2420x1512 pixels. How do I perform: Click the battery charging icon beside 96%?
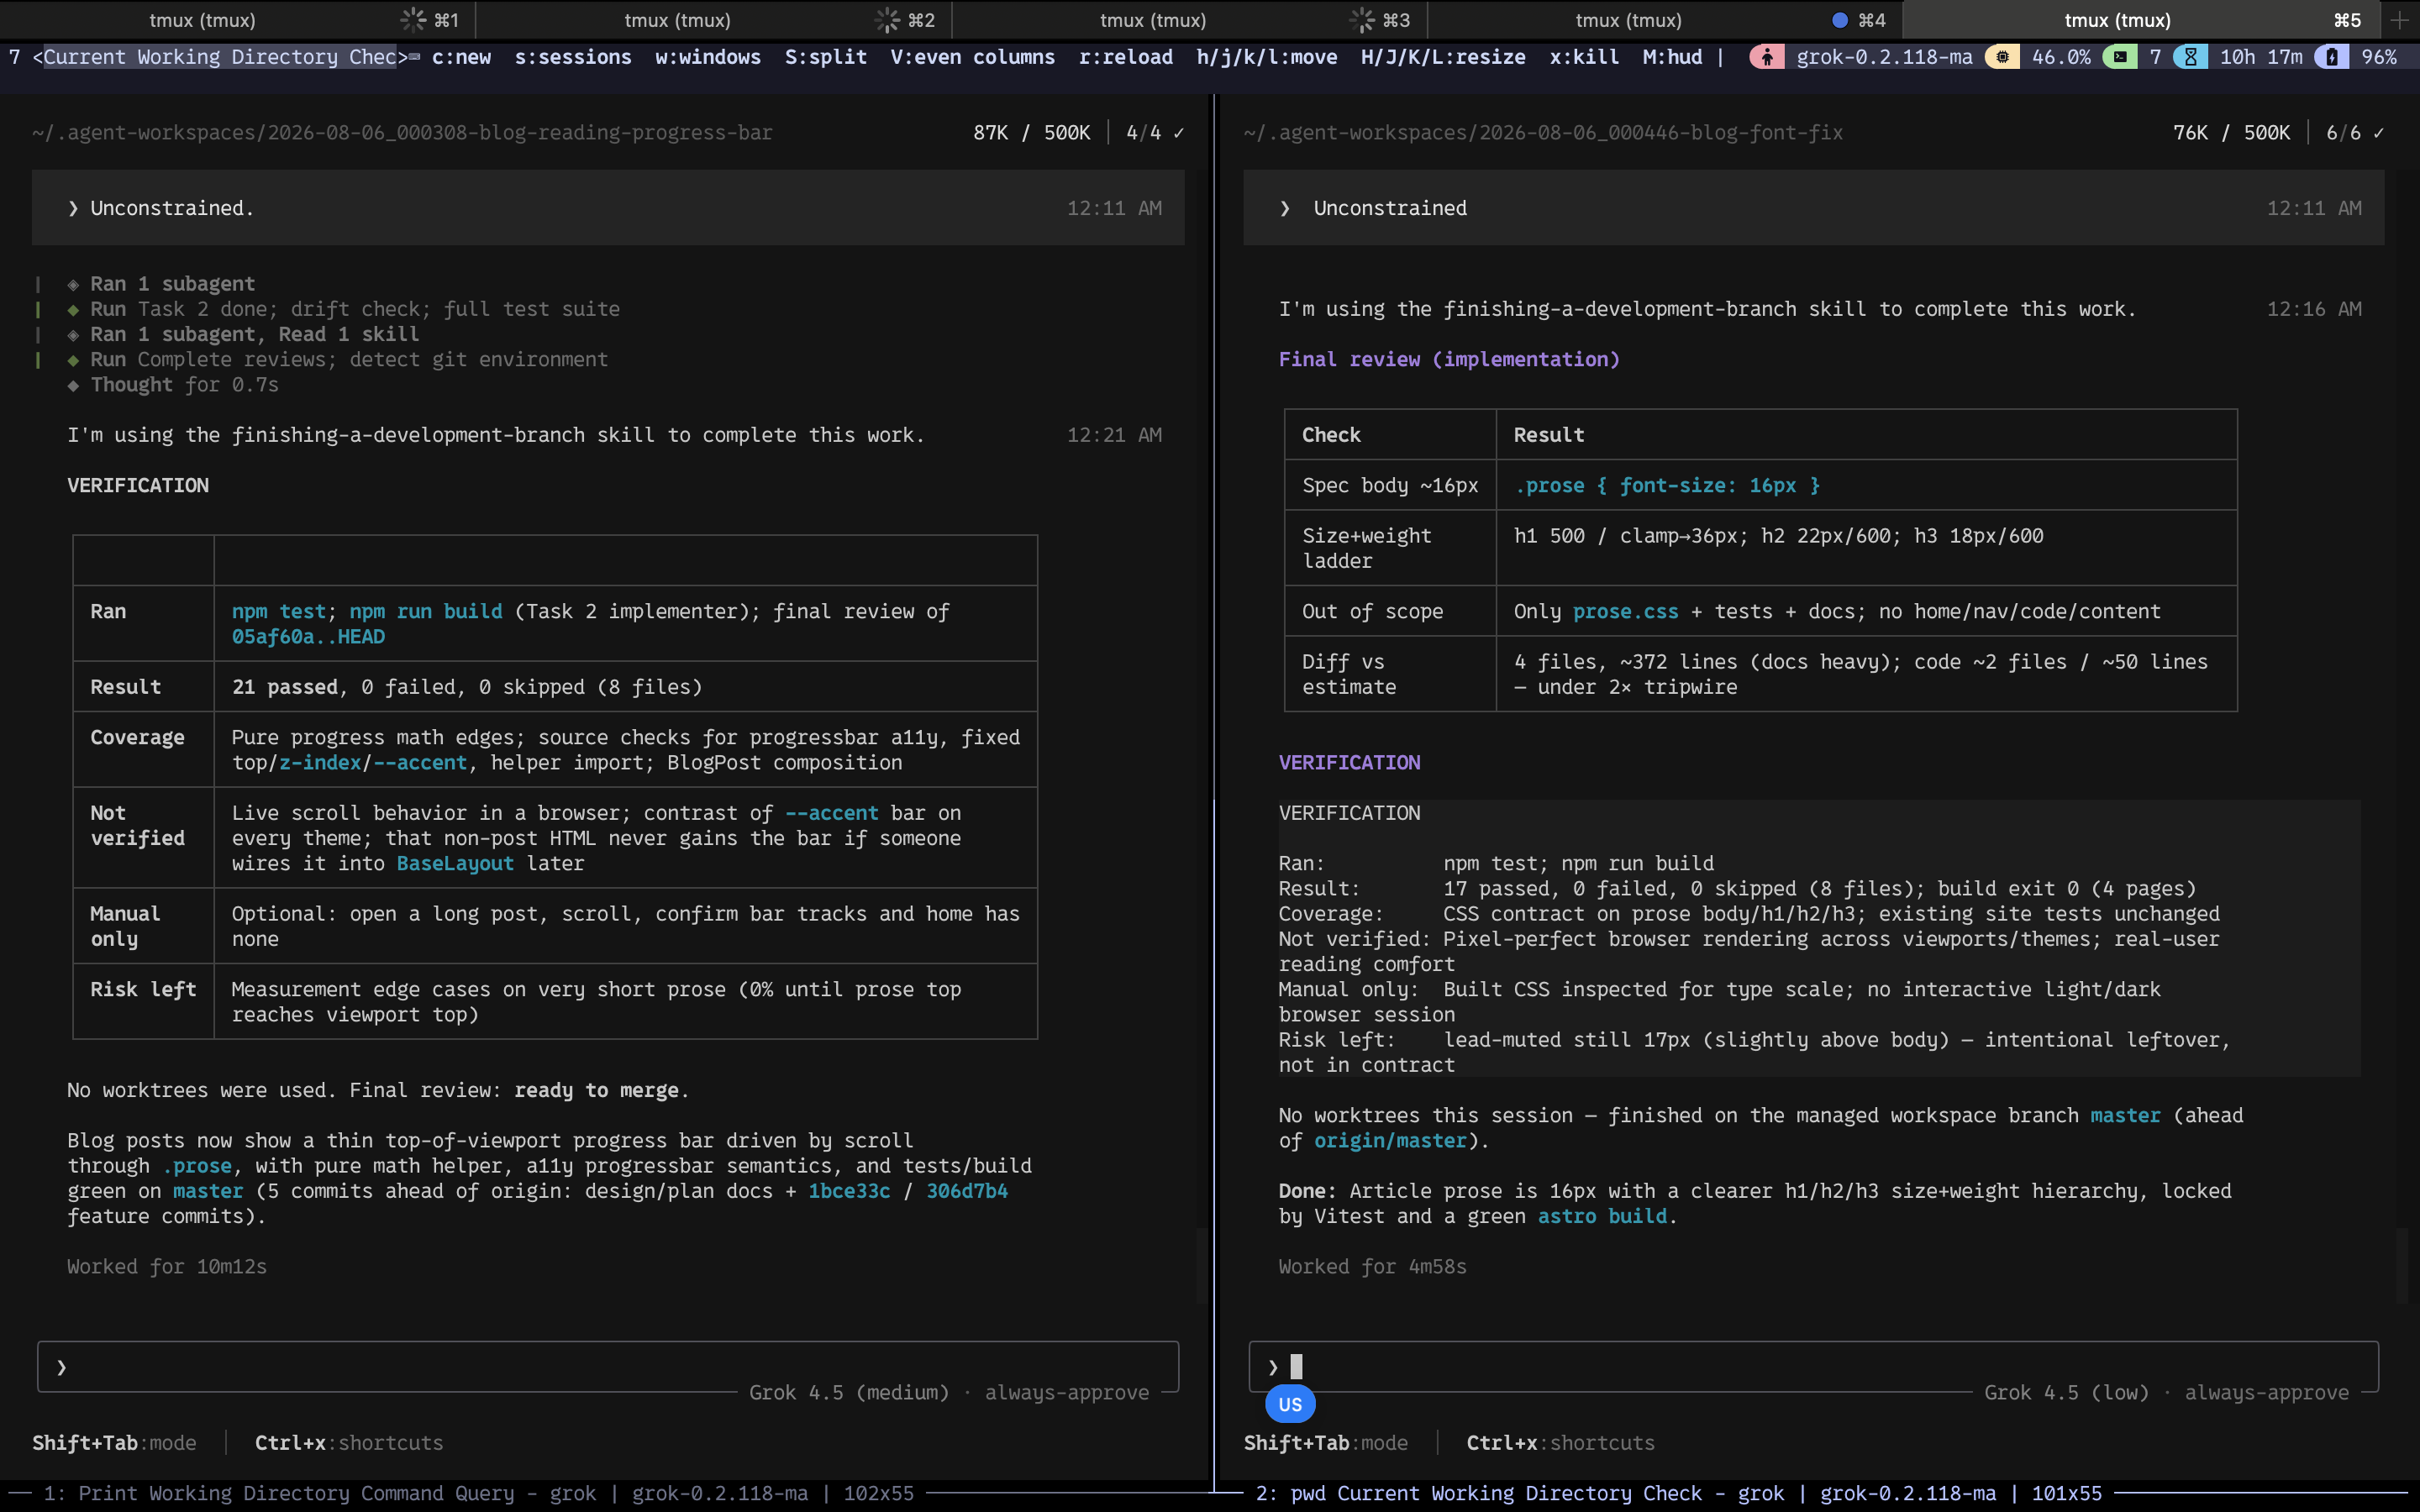tap(2331, 57)
